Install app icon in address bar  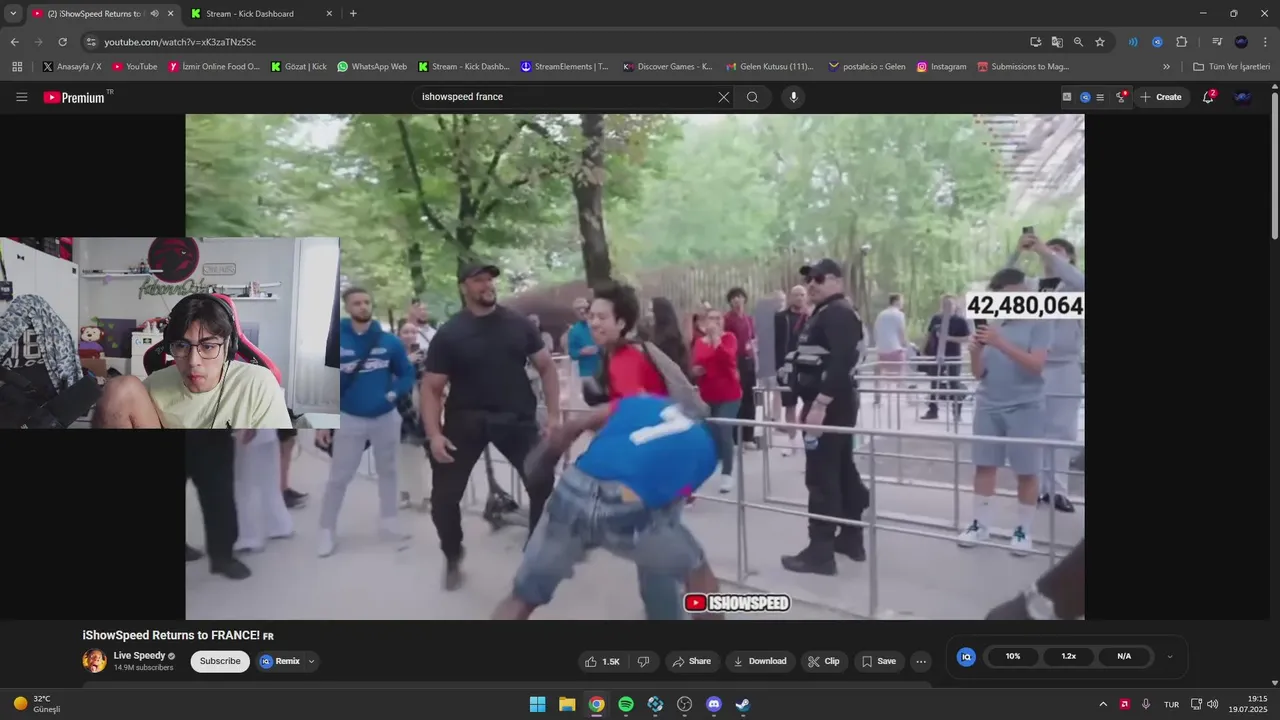coord(1036,42)
